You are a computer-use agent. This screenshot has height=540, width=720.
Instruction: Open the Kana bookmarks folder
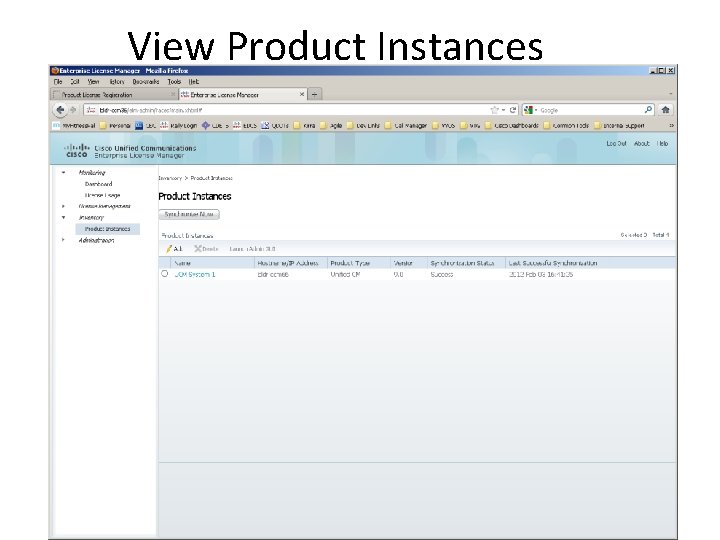(304, 125)
